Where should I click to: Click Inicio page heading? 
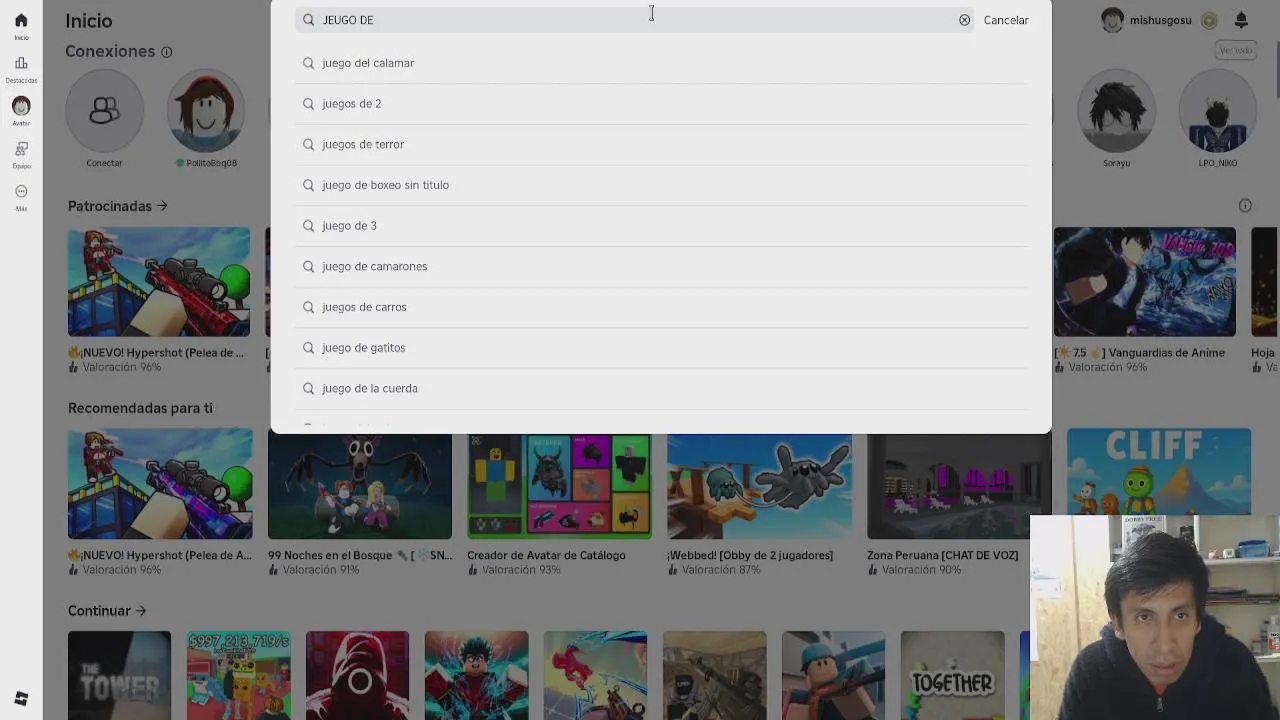point(89,21)
